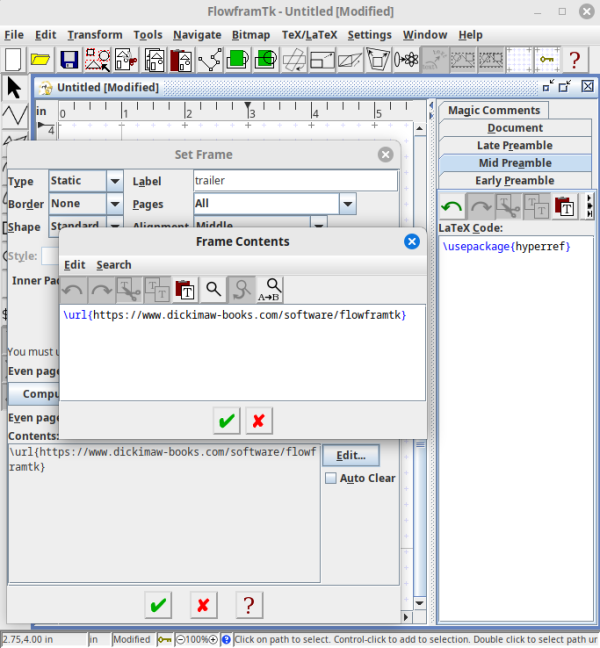Open the Type dropdown showing Static

(114, 181)
